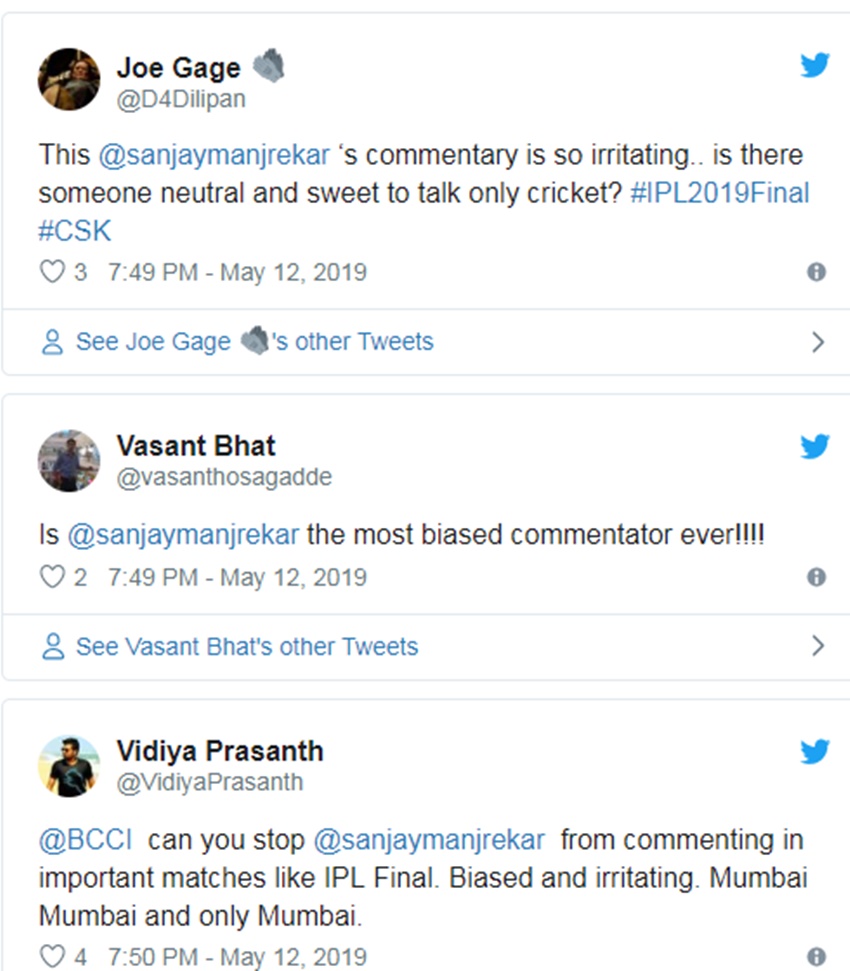Click the @vasanthosagadde handle
Viewport: 850px width, 971px height.
coord(224,478)
